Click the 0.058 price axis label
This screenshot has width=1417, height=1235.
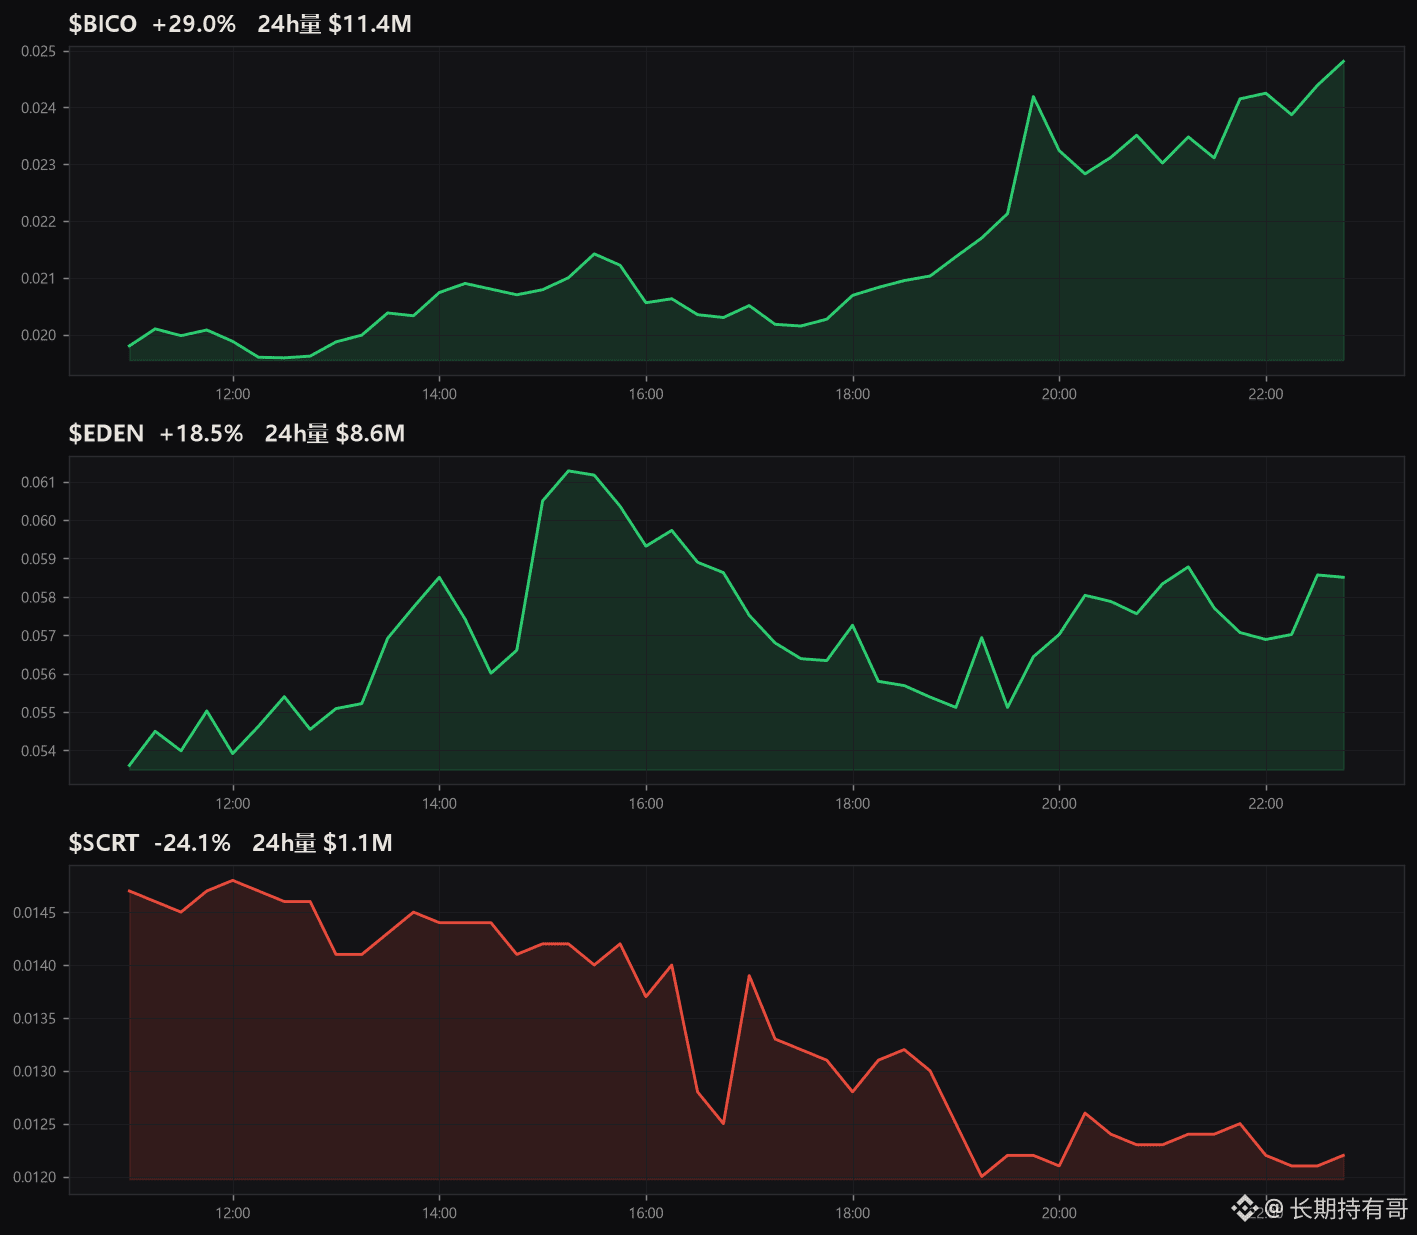[39, 598]
